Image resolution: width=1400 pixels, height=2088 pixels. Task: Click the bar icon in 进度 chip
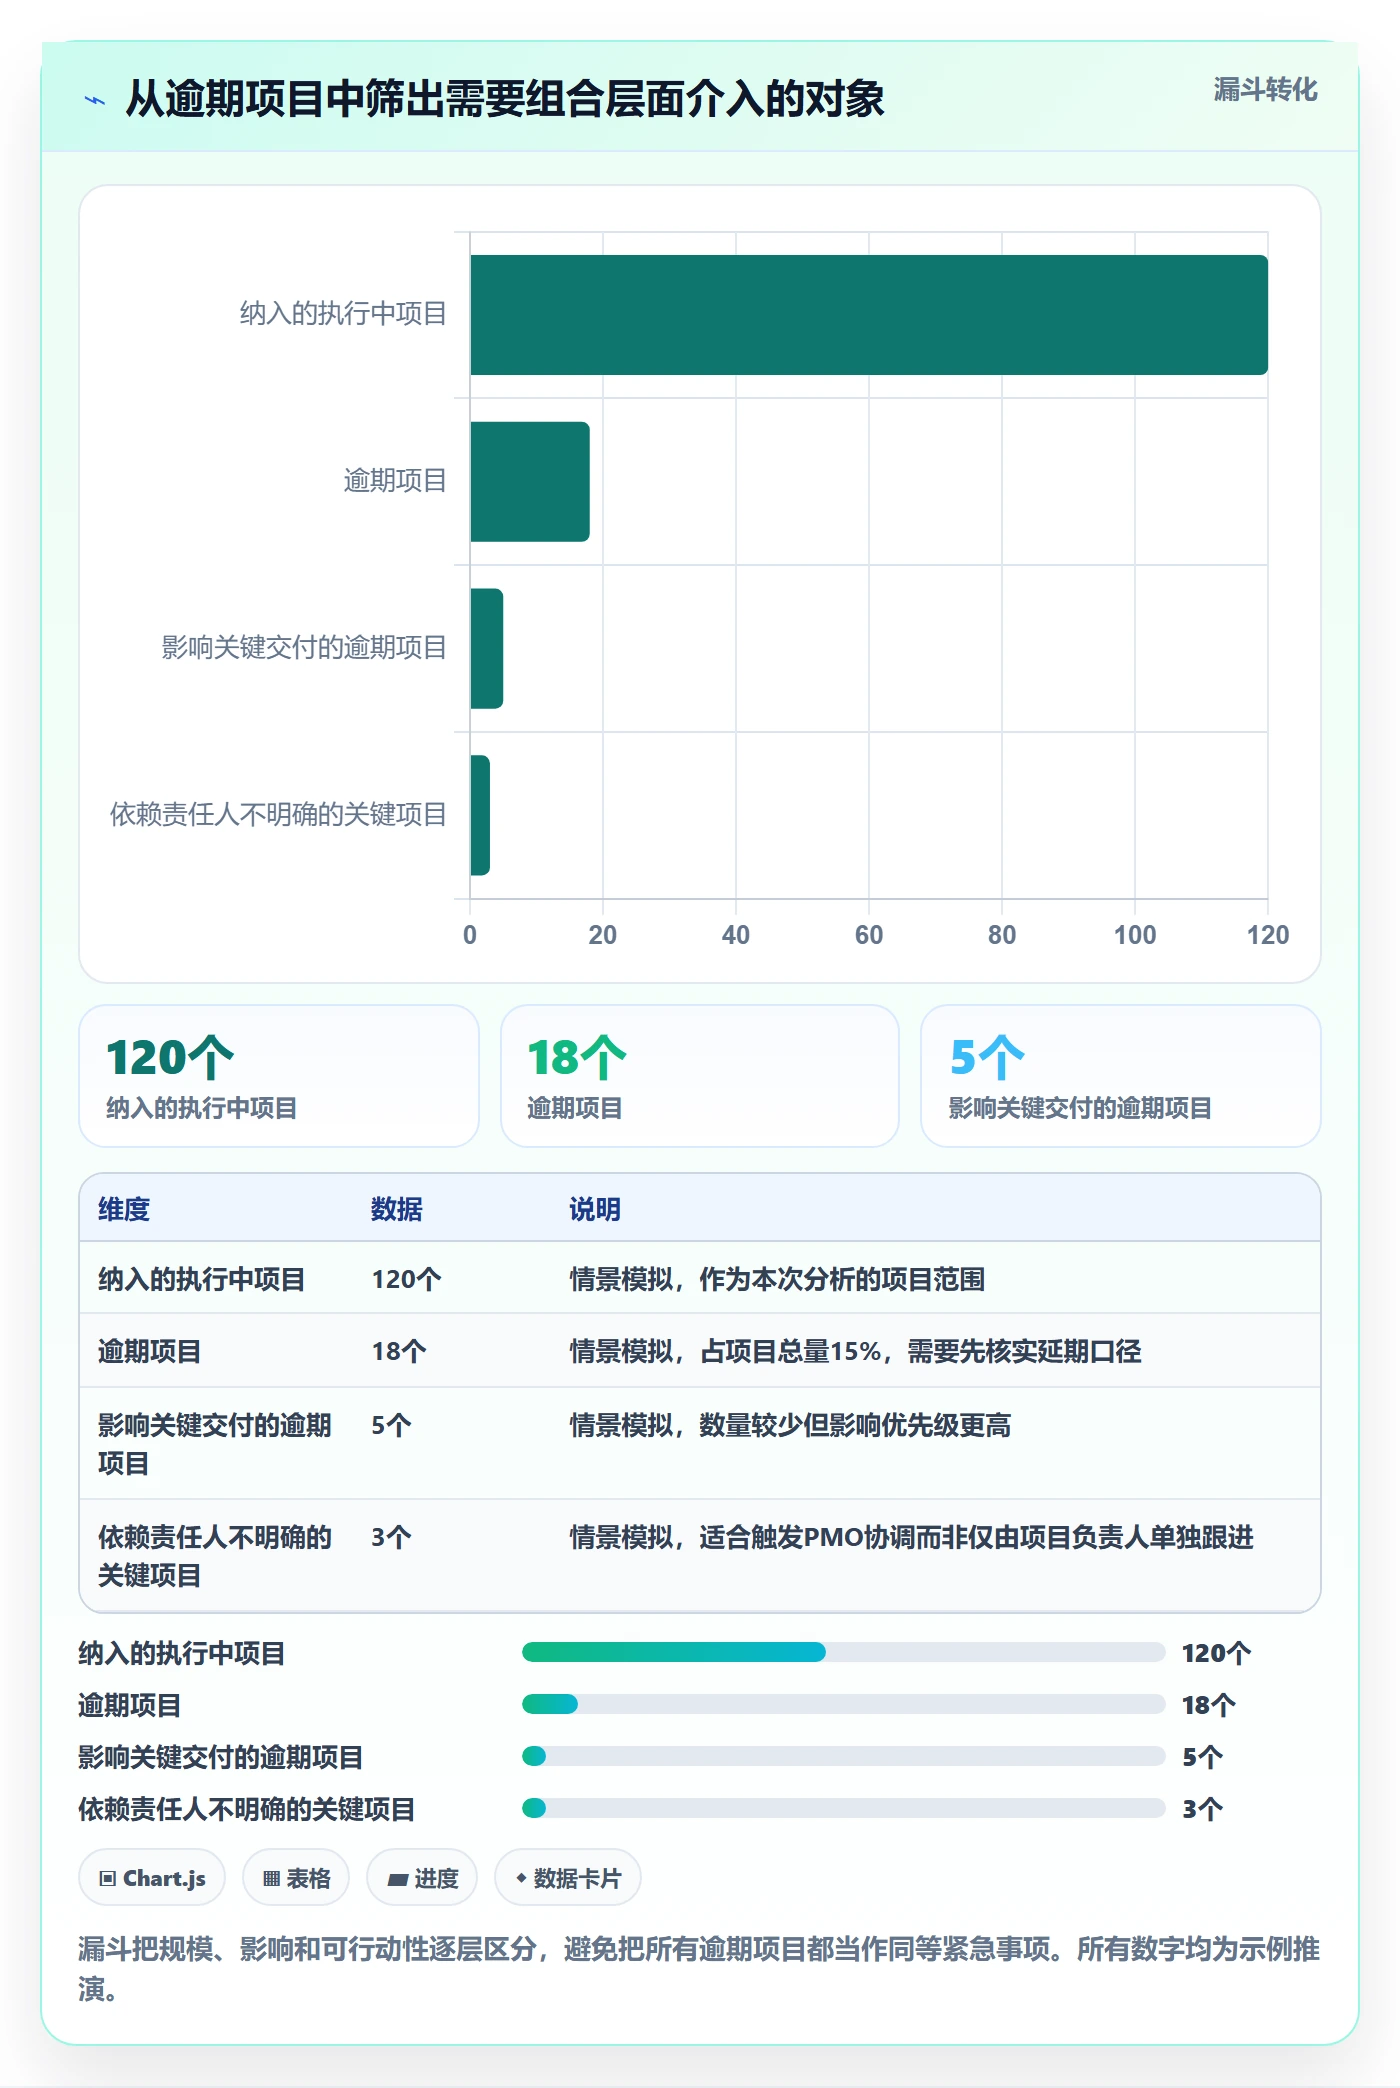coord(398,1880)
